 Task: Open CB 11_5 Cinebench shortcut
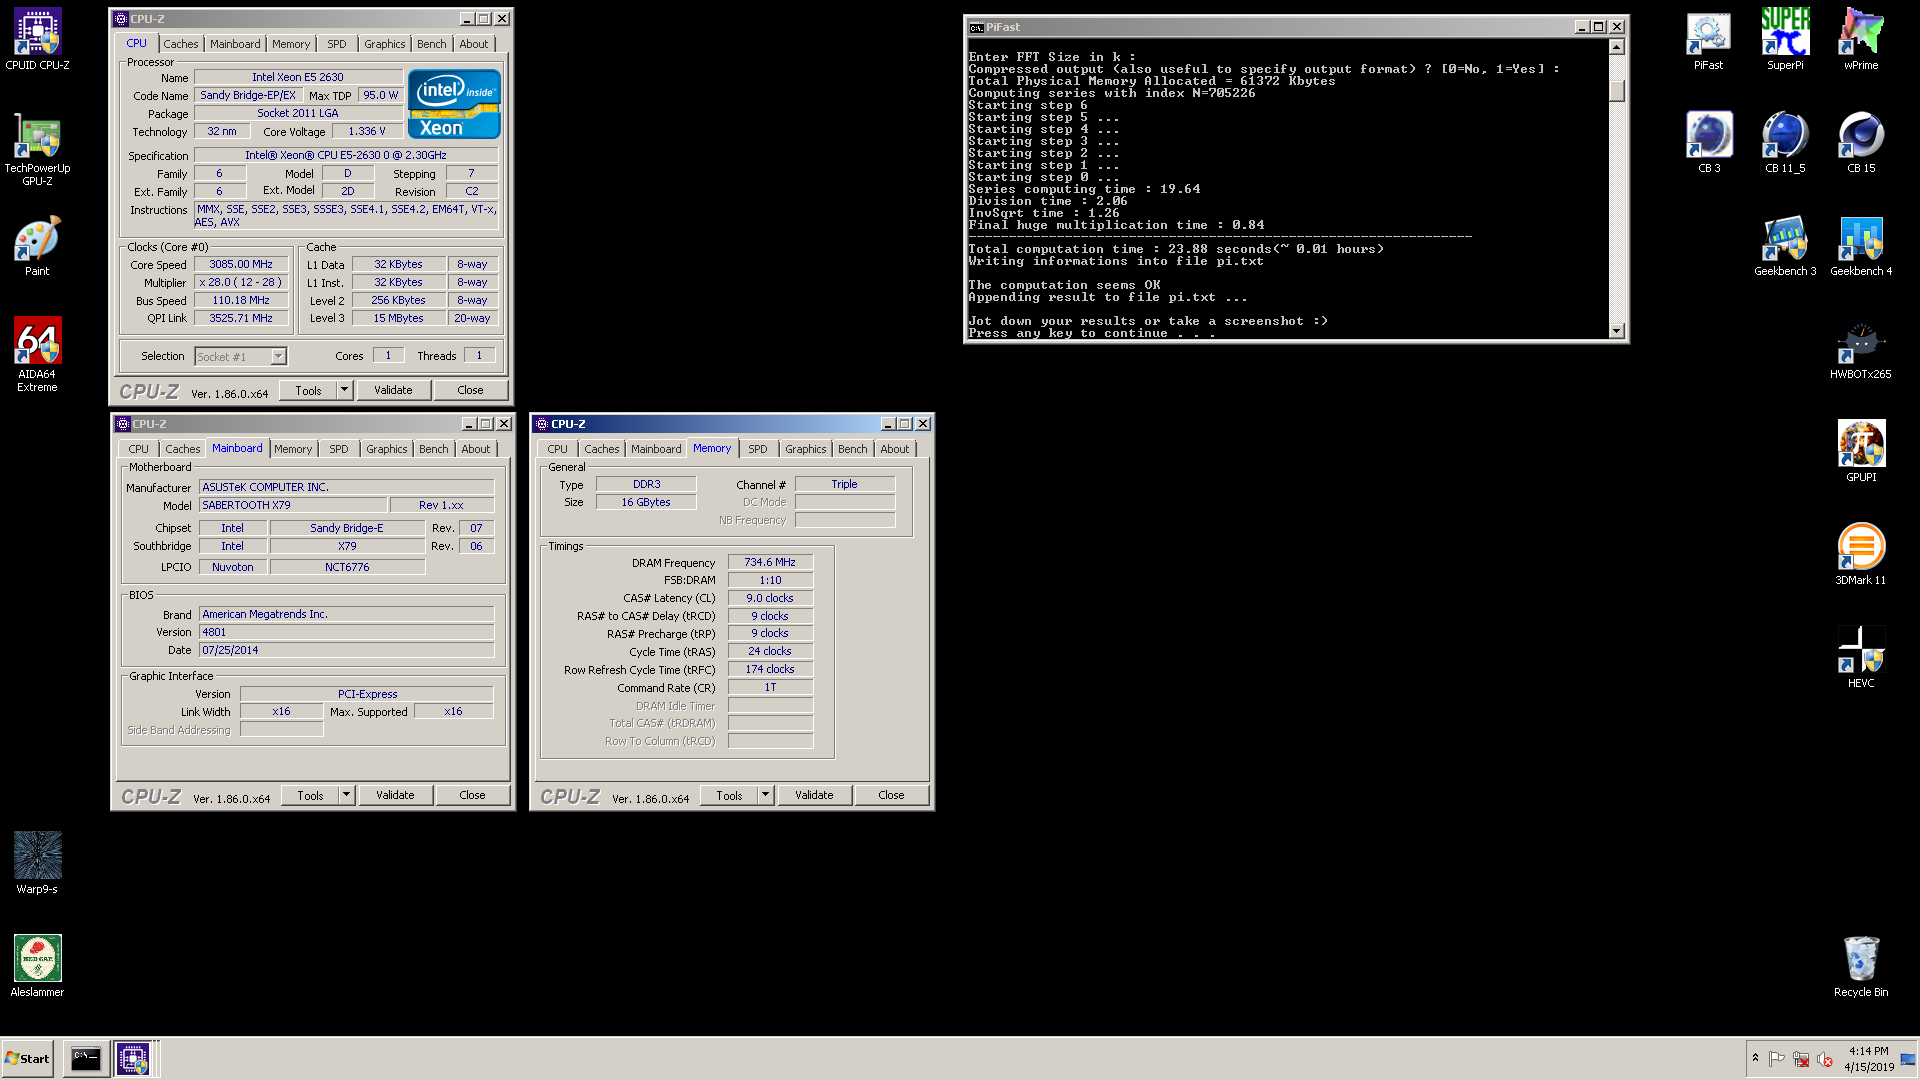[1785, 143]
